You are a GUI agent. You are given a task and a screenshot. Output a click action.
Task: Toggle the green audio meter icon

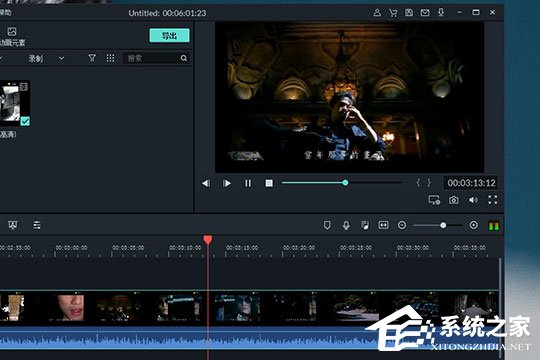point(494,226)
